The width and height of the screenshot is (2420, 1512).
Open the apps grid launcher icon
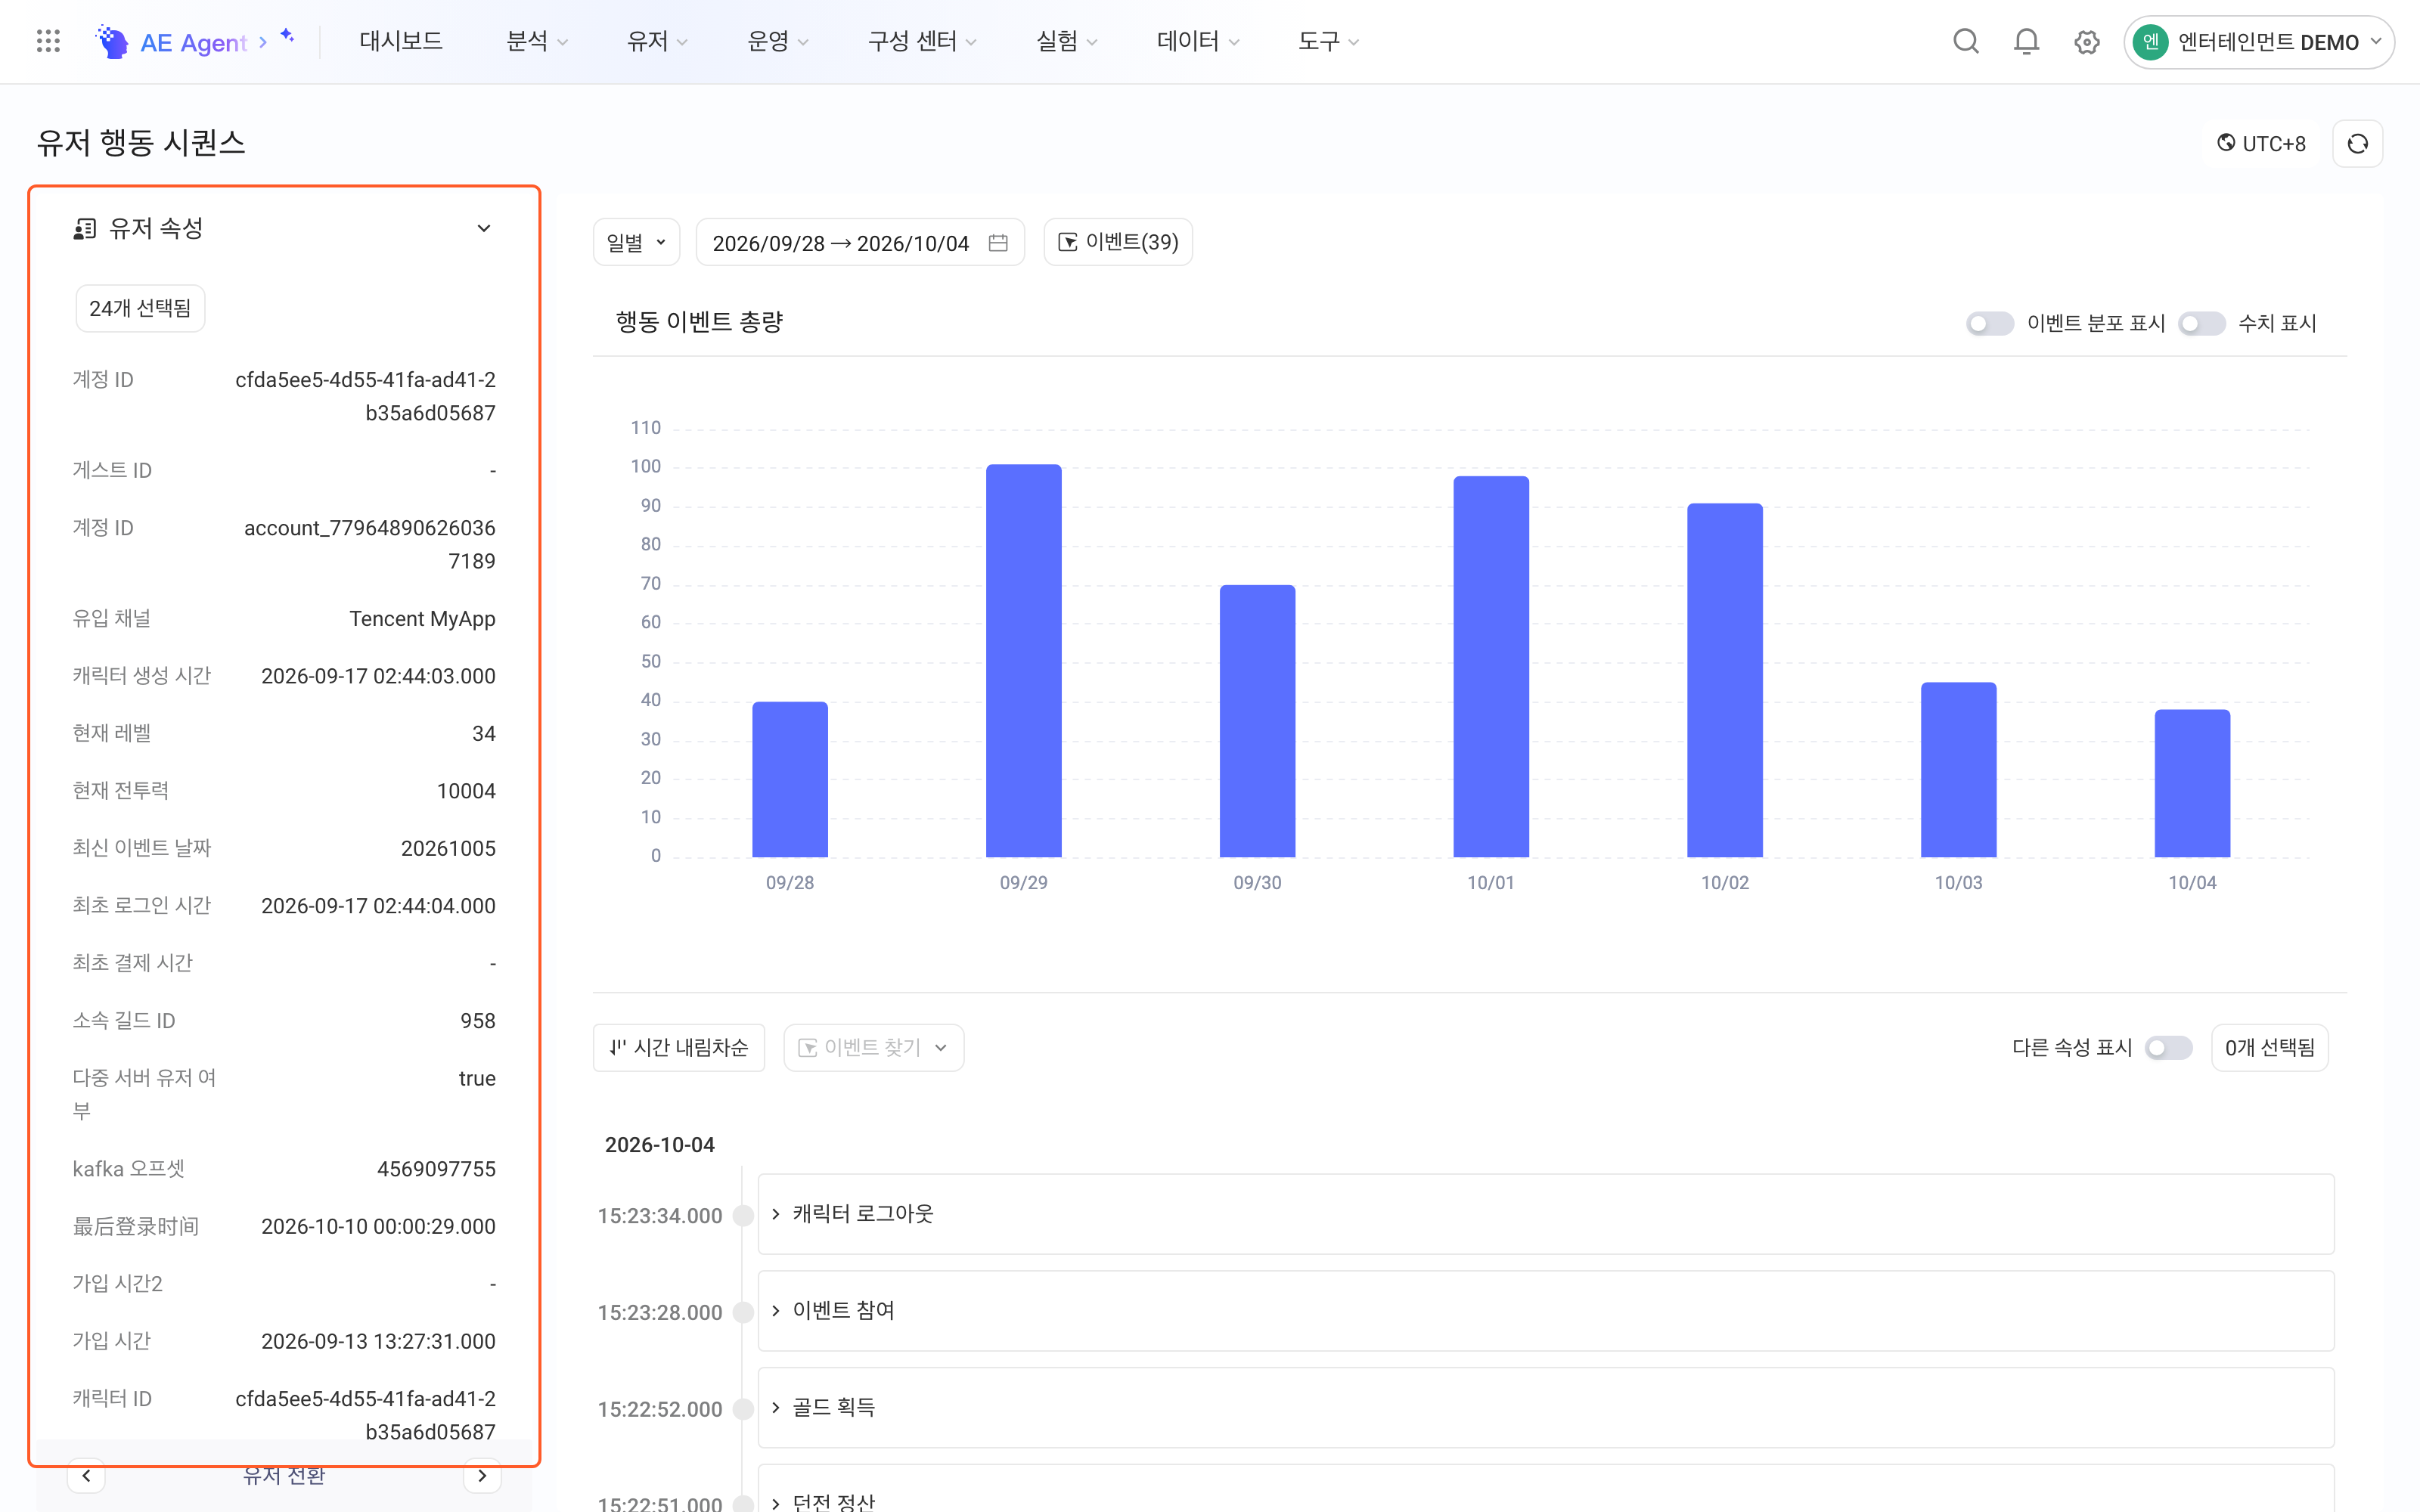[48, 41]
